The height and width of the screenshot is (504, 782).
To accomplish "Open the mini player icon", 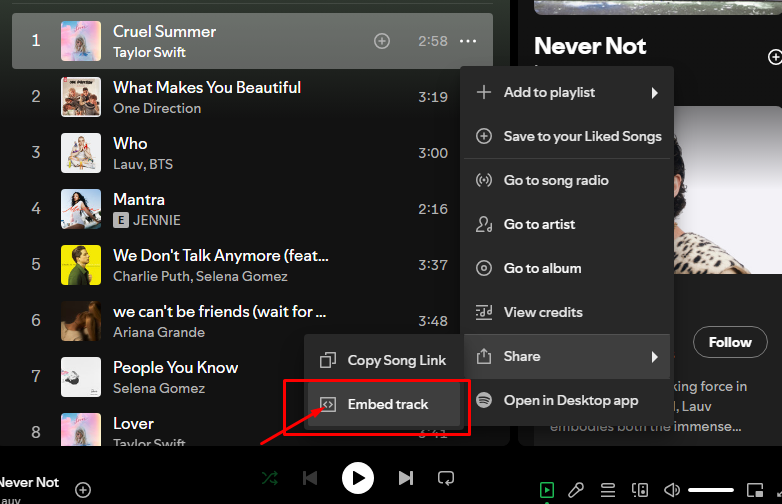I will [755, 490].
